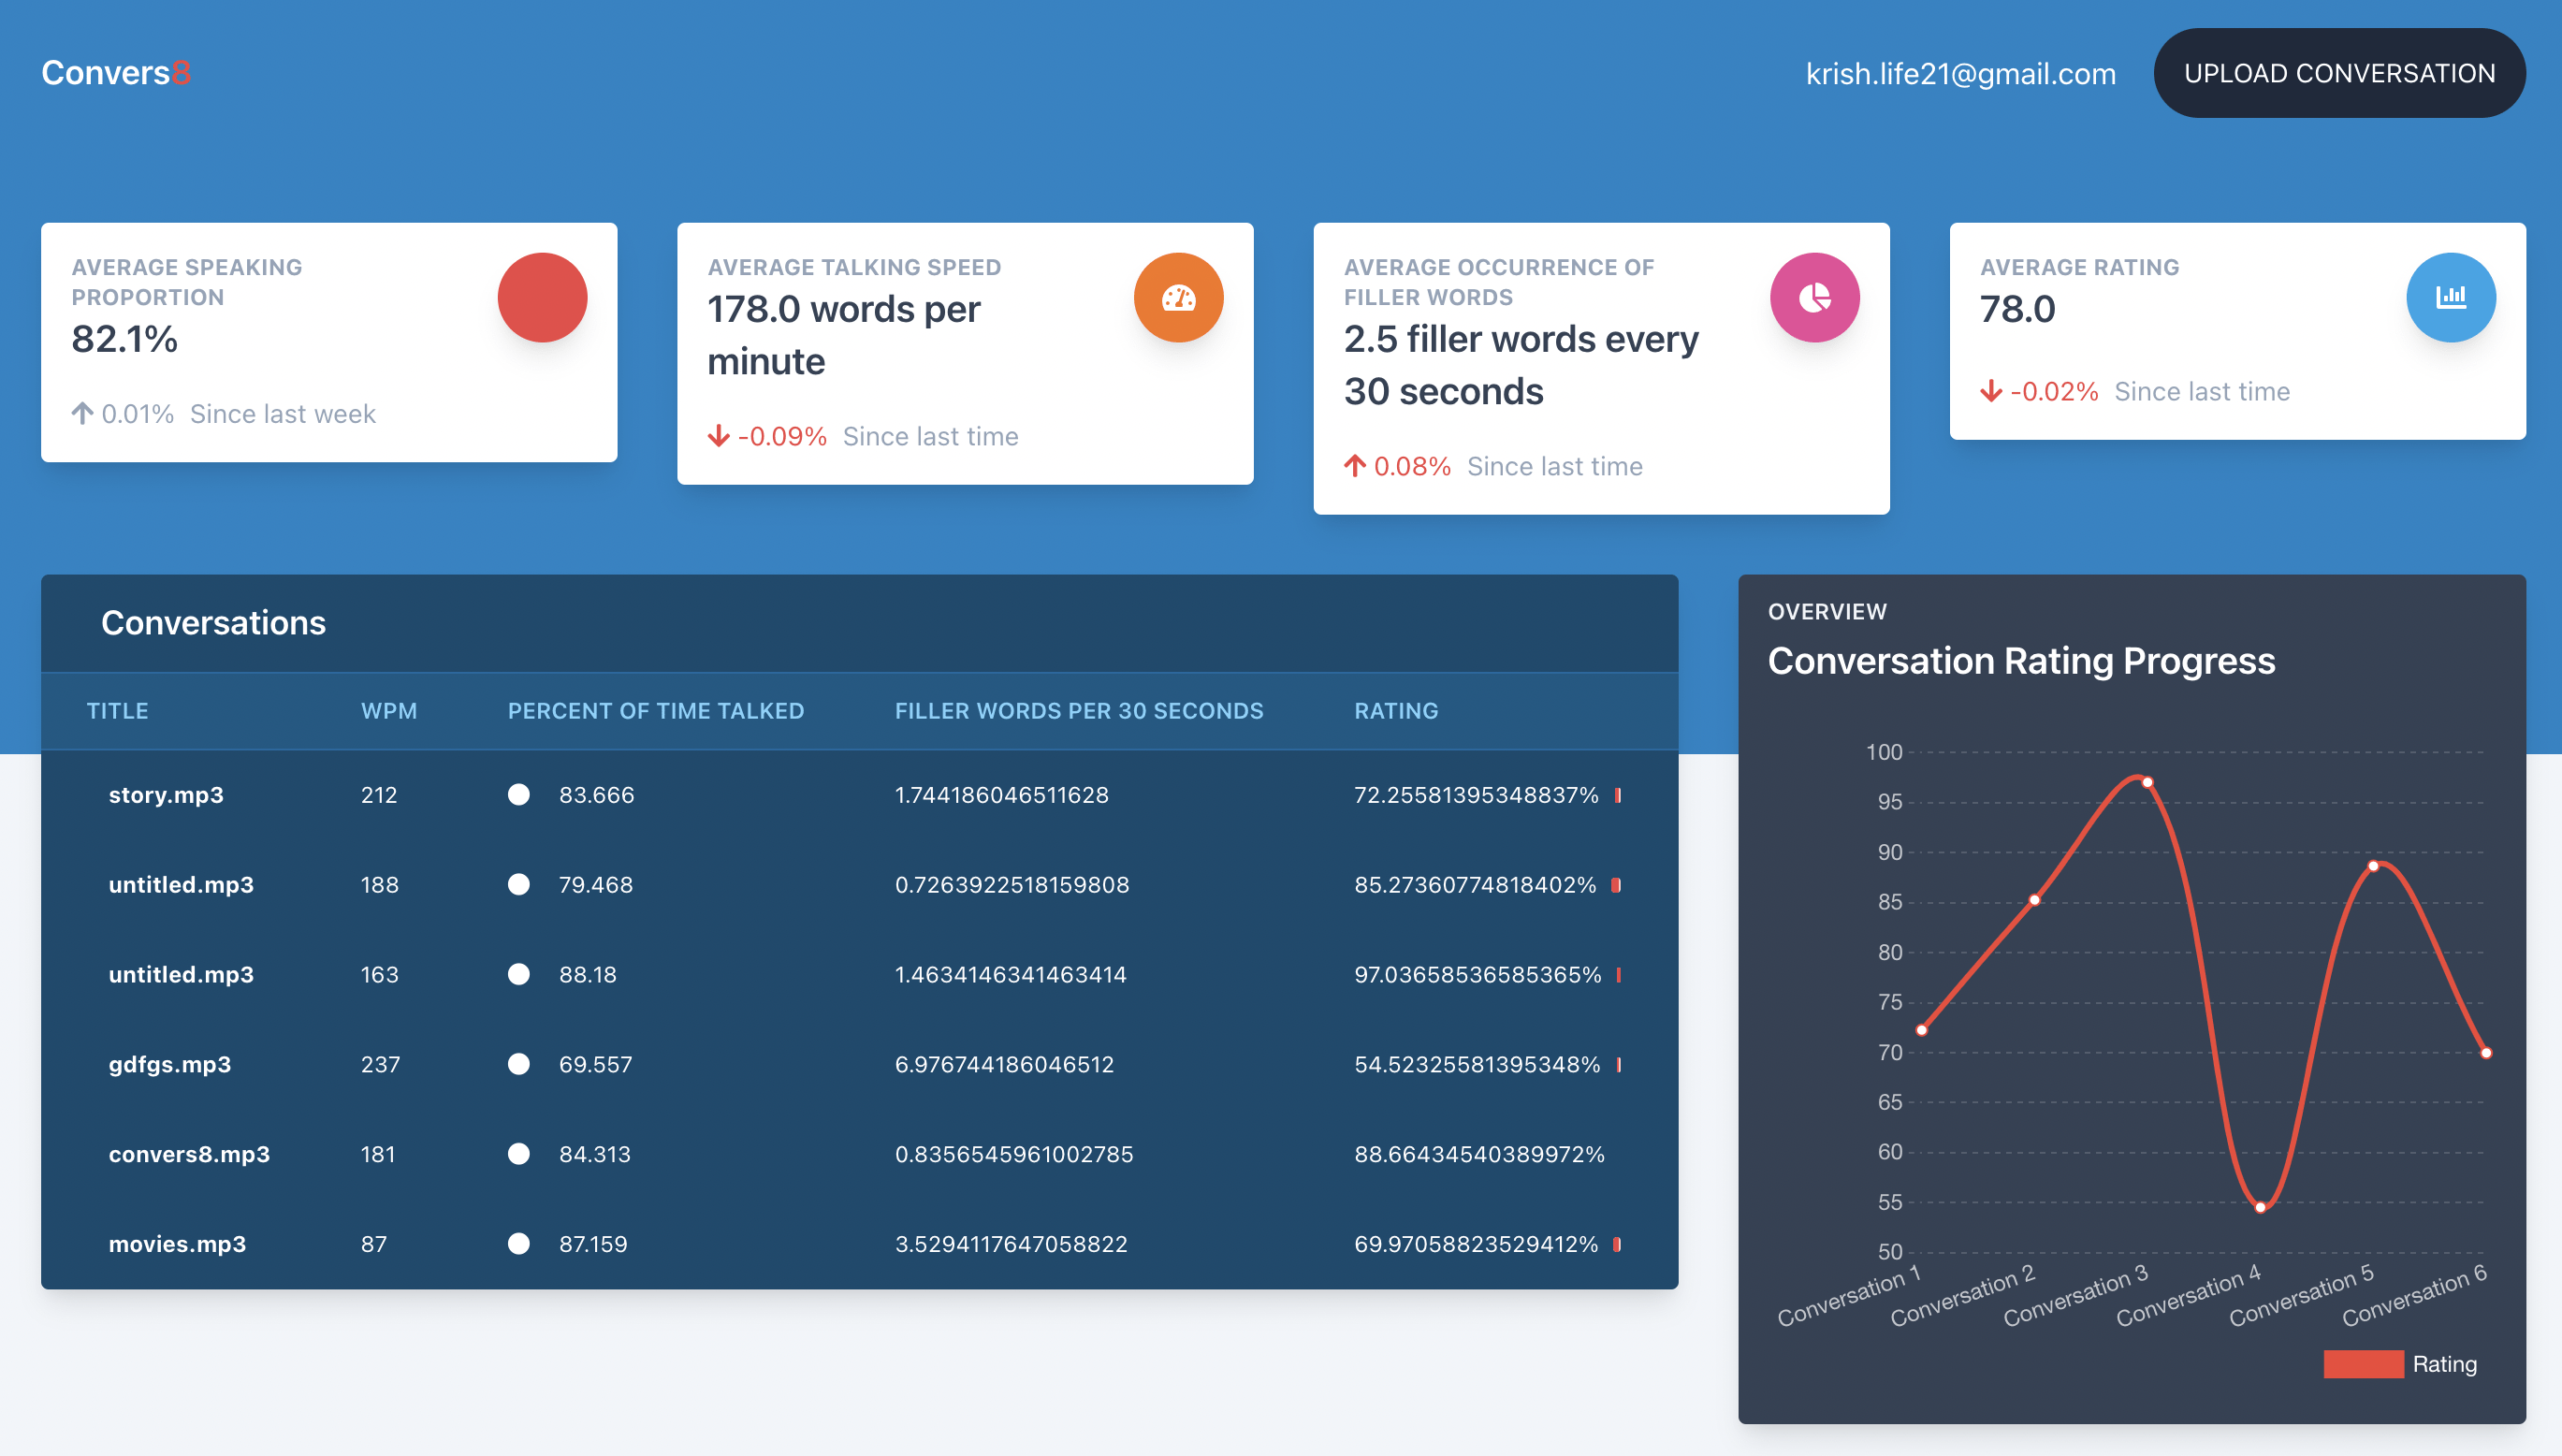This screenshot has height=1456, width=2562.
Task: Toggle the Rating legend swatch in chart
Action: pyautogui.click(x=2362, y=1364)
